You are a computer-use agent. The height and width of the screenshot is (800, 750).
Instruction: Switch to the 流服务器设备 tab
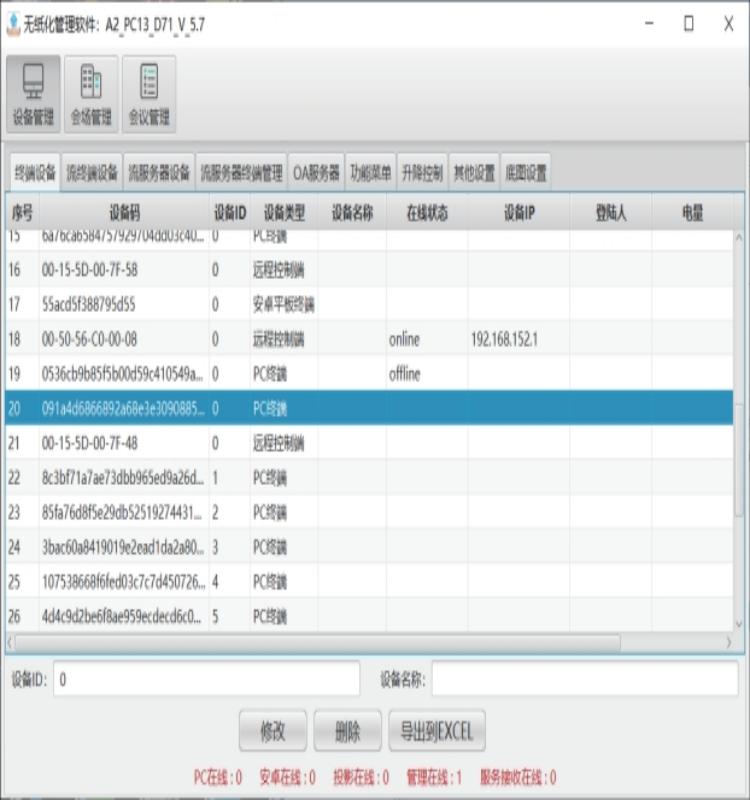(x=159, y=173)
